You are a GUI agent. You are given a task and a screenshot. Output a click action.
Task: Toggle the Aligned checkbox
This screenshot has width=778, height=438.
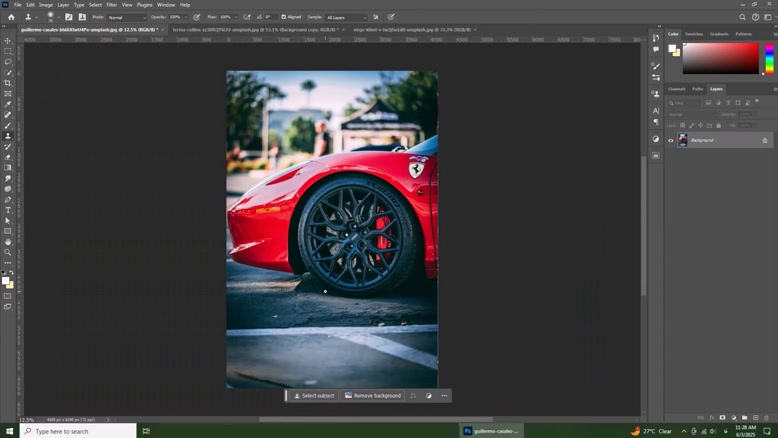pyautogui.click(x=284, y=17)
